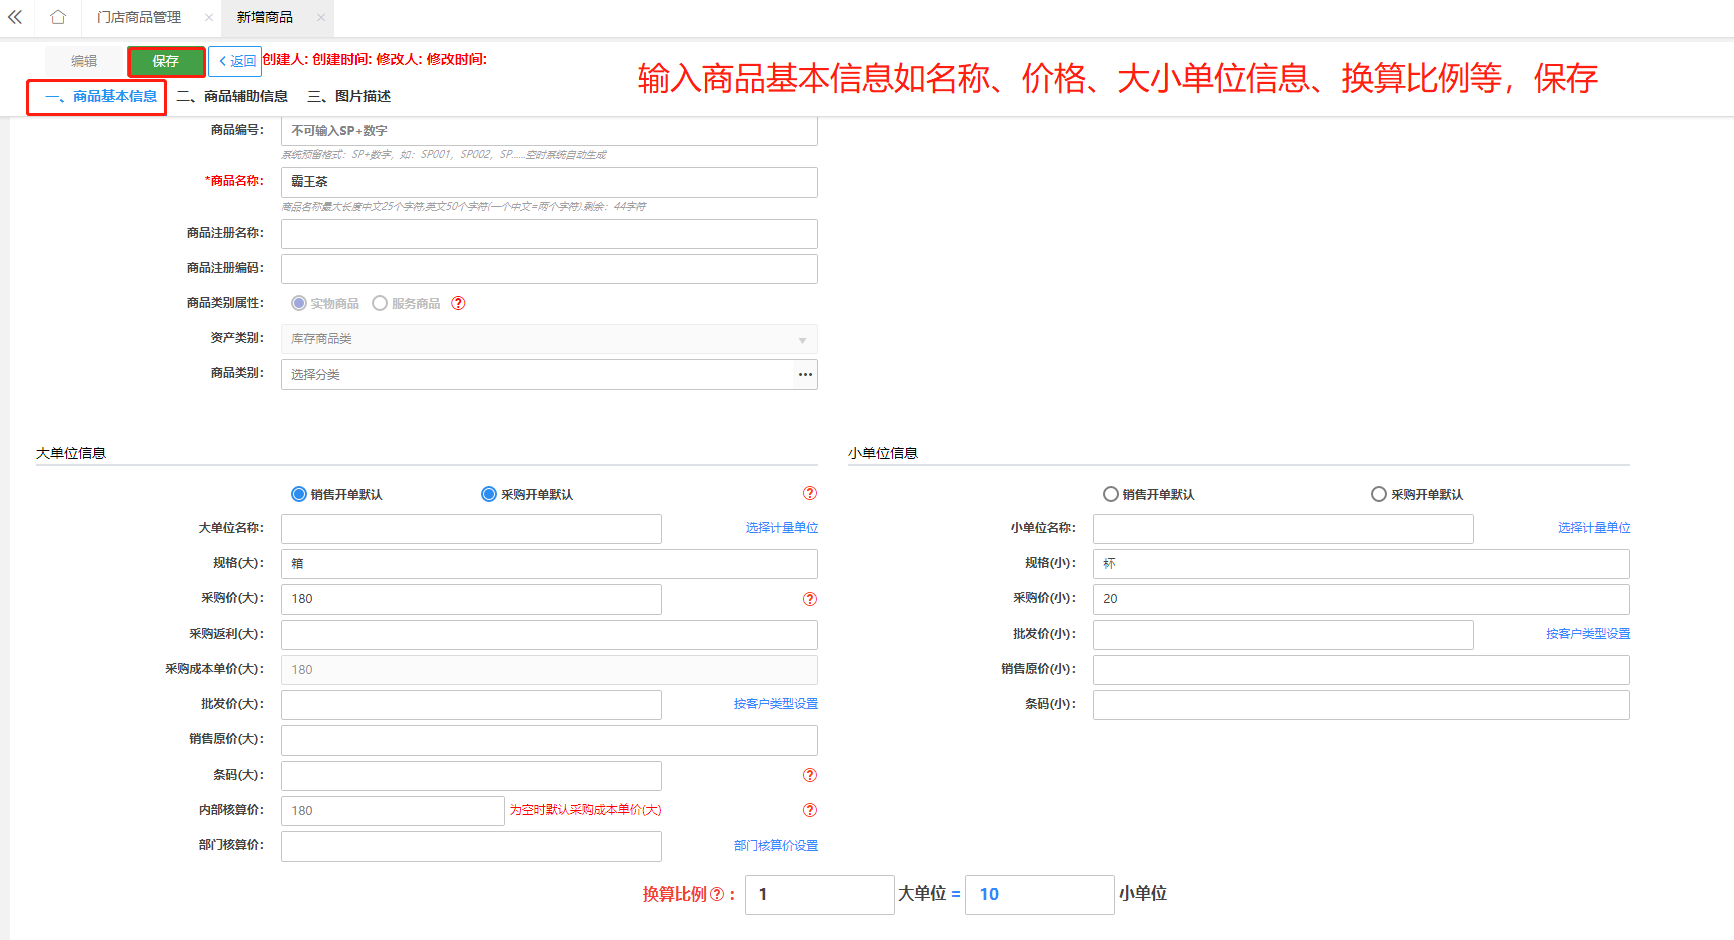Click the home icon in tab bar
This screenshot has width=1734, height=940.
(x=58, y=17)
